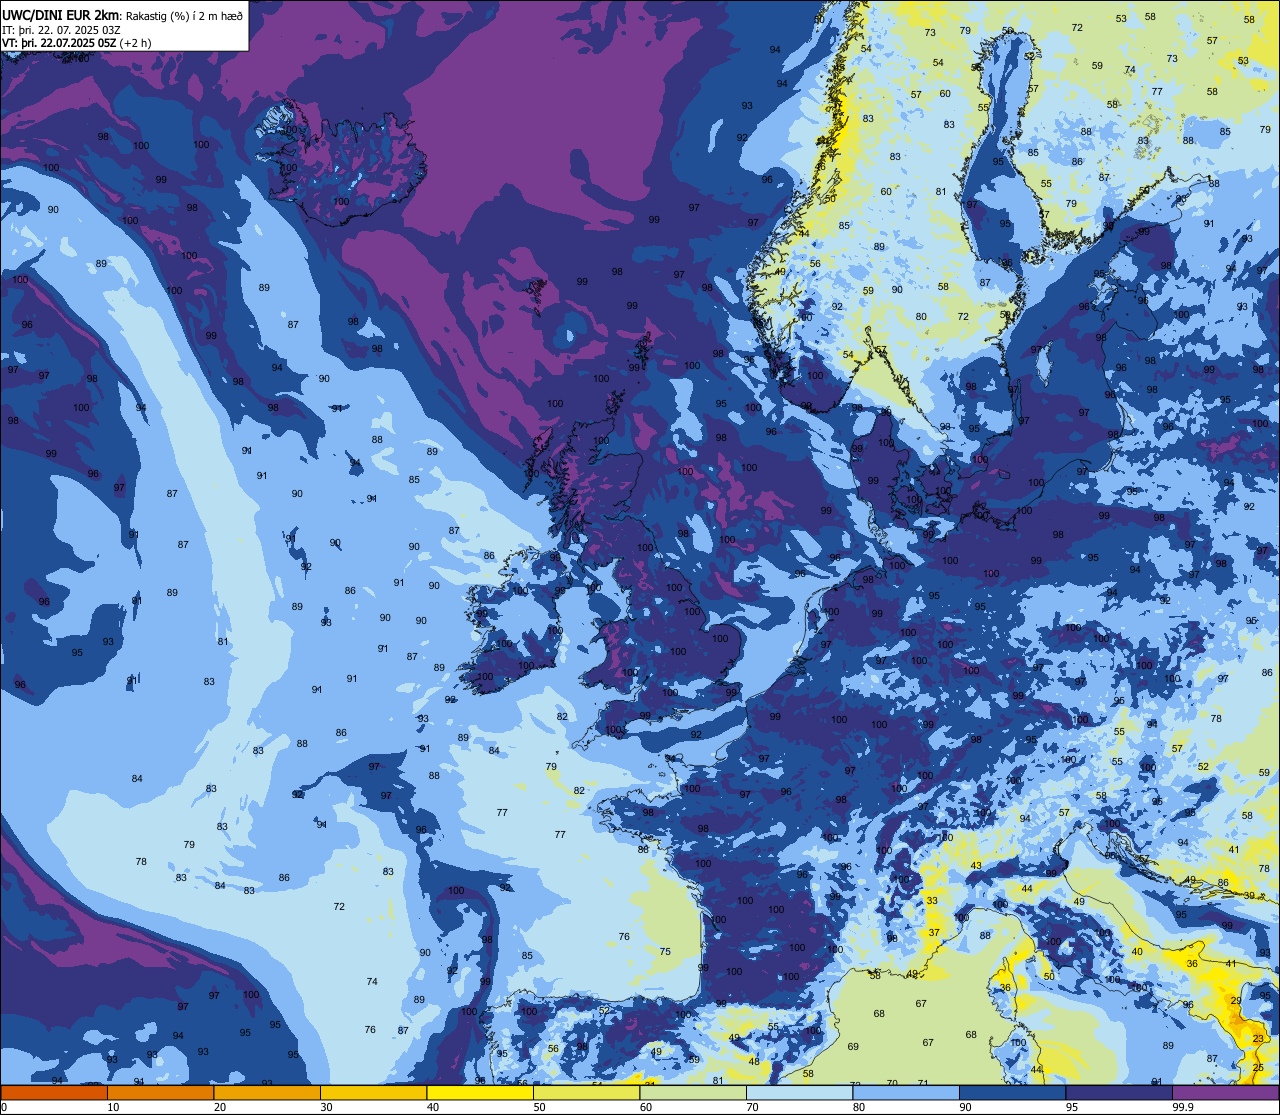Image resolution: width=1280 pixels, height=1115 pixels.
Task: Pick the 20–30 amber legend swatch
Action: 267,1092
